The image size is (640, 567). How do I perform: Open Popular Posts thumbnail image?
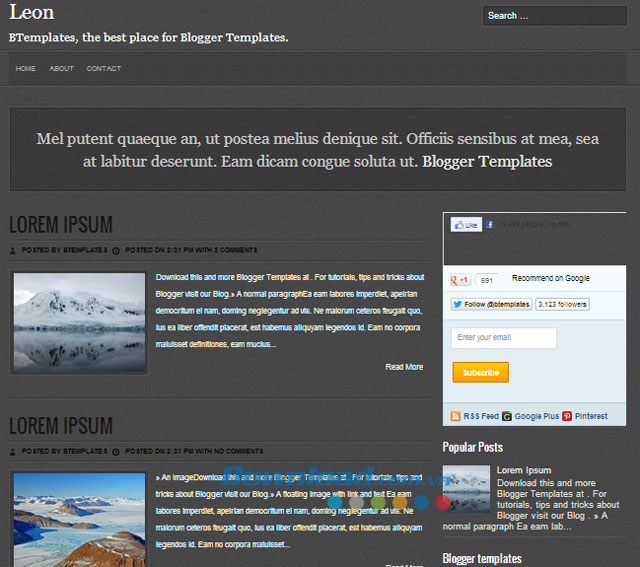[x=467, y=489]
